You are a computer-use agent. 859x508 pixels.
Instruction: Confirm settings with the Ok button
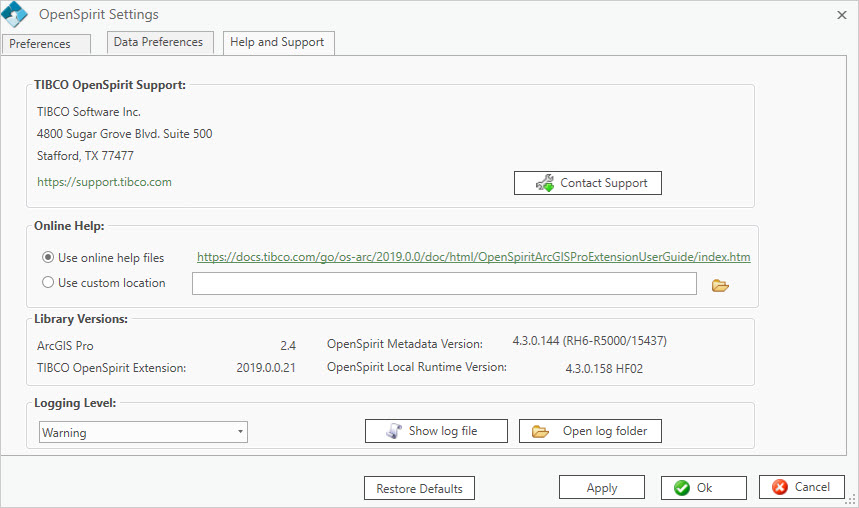703,487
